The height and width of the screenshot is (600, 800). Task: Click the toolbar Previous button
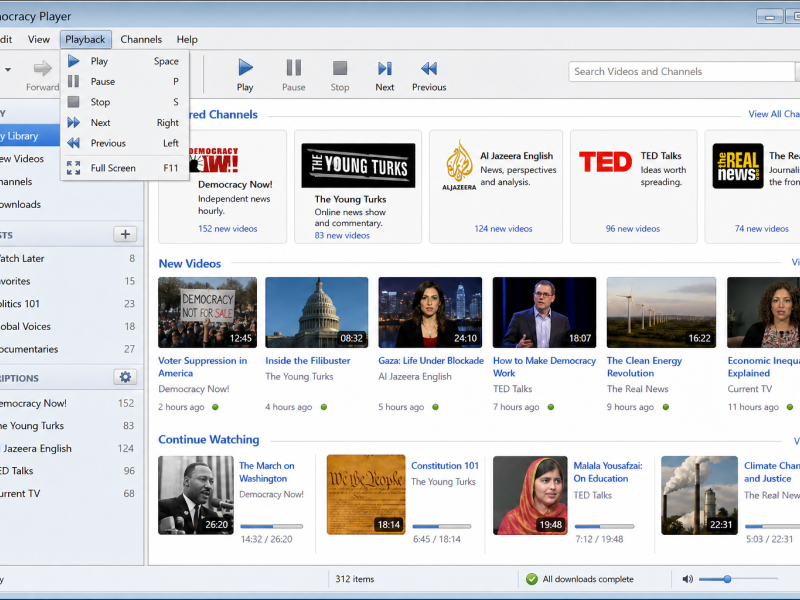click(429, 76)
